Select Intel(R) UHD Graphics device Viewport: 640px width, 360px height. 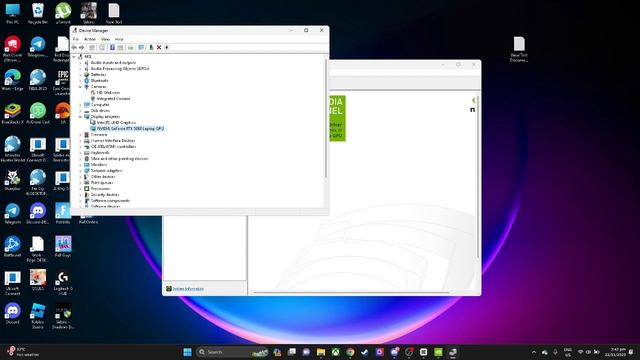(x=116, y=122)
